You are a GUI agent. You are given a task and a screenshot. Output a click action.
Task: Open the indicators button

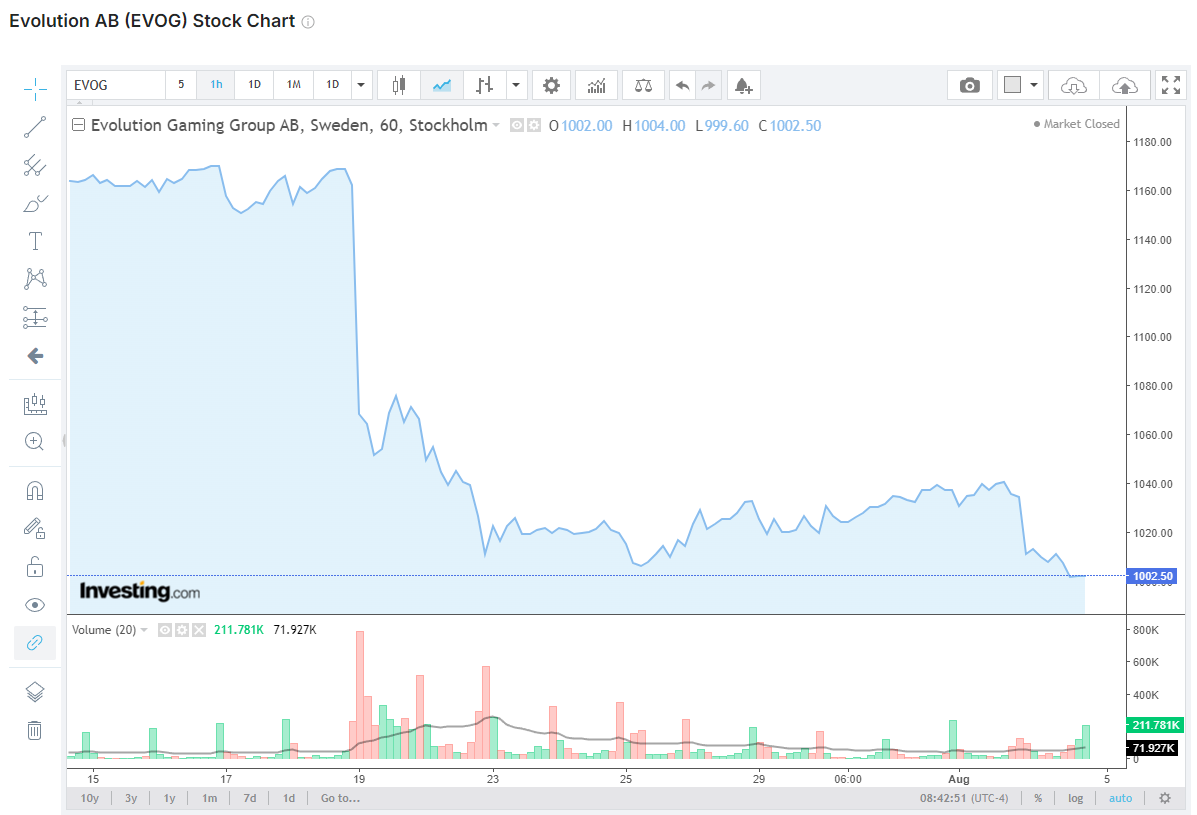597,85
